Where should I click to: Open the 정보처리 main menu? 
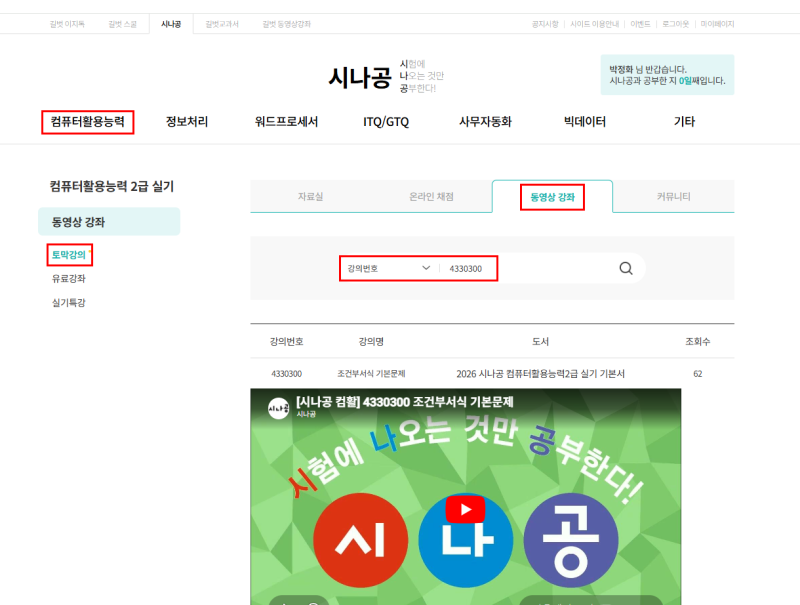(187, 122)
